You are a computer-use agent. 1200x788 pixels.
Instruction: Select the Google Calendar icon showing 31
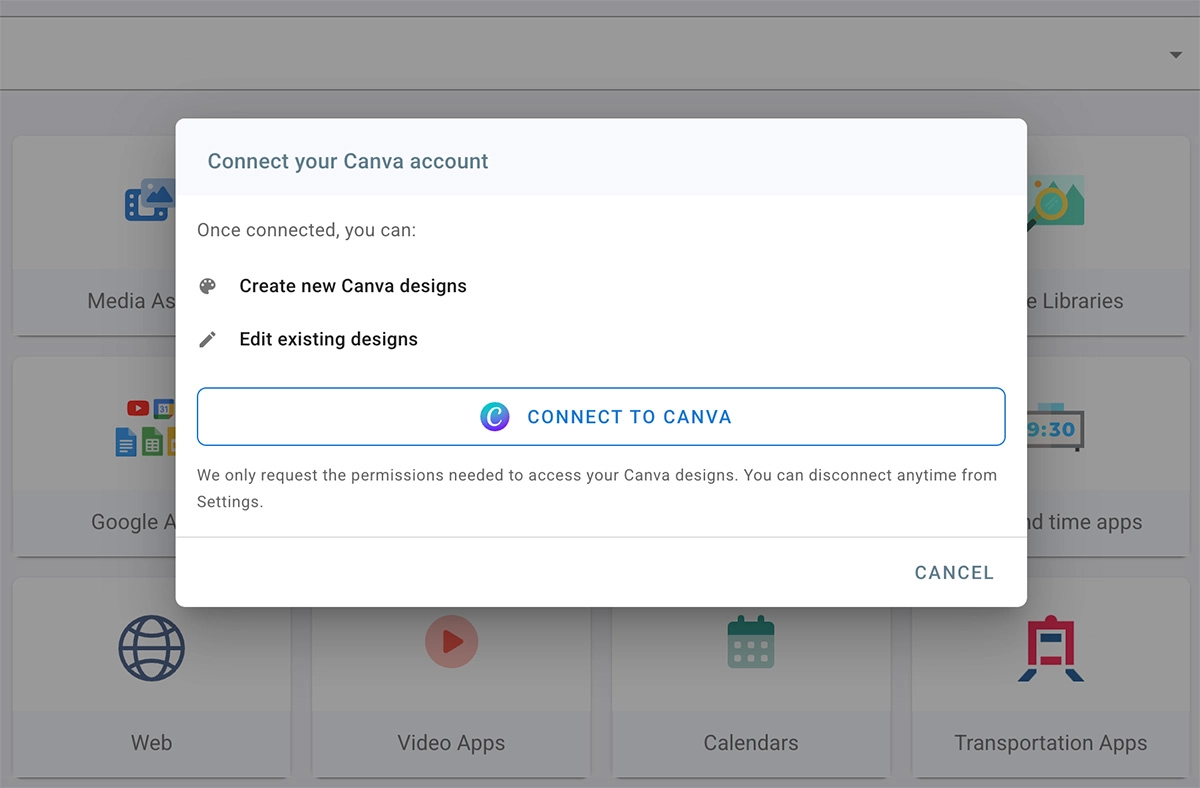click(x=162, y=409)
